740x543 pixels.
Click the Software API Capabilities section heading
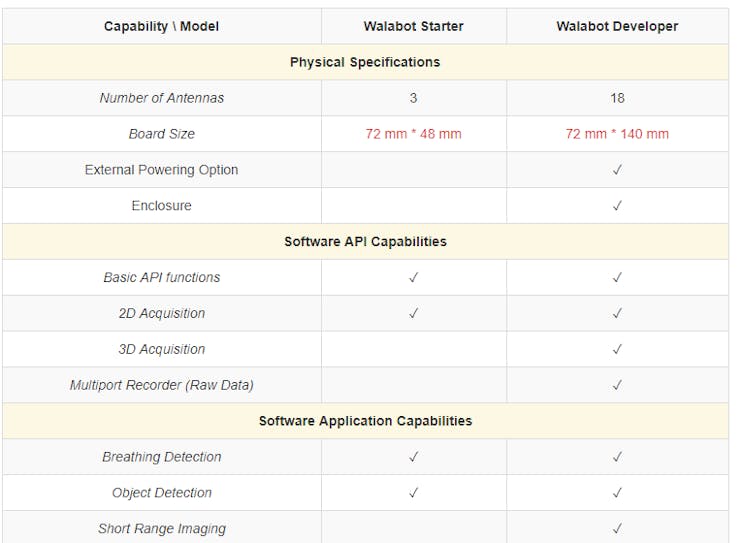click(365, 241)
